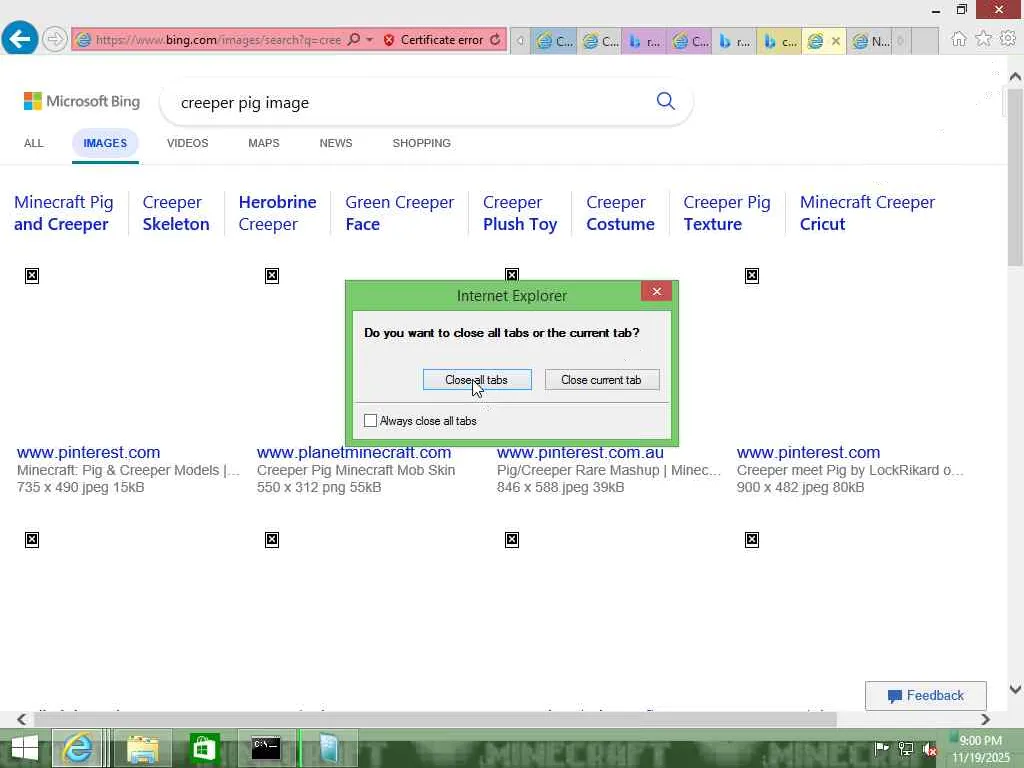Screen dimensions: 1024x768
Task: Click 'Close current tab' dialog button
Action: 601,379
